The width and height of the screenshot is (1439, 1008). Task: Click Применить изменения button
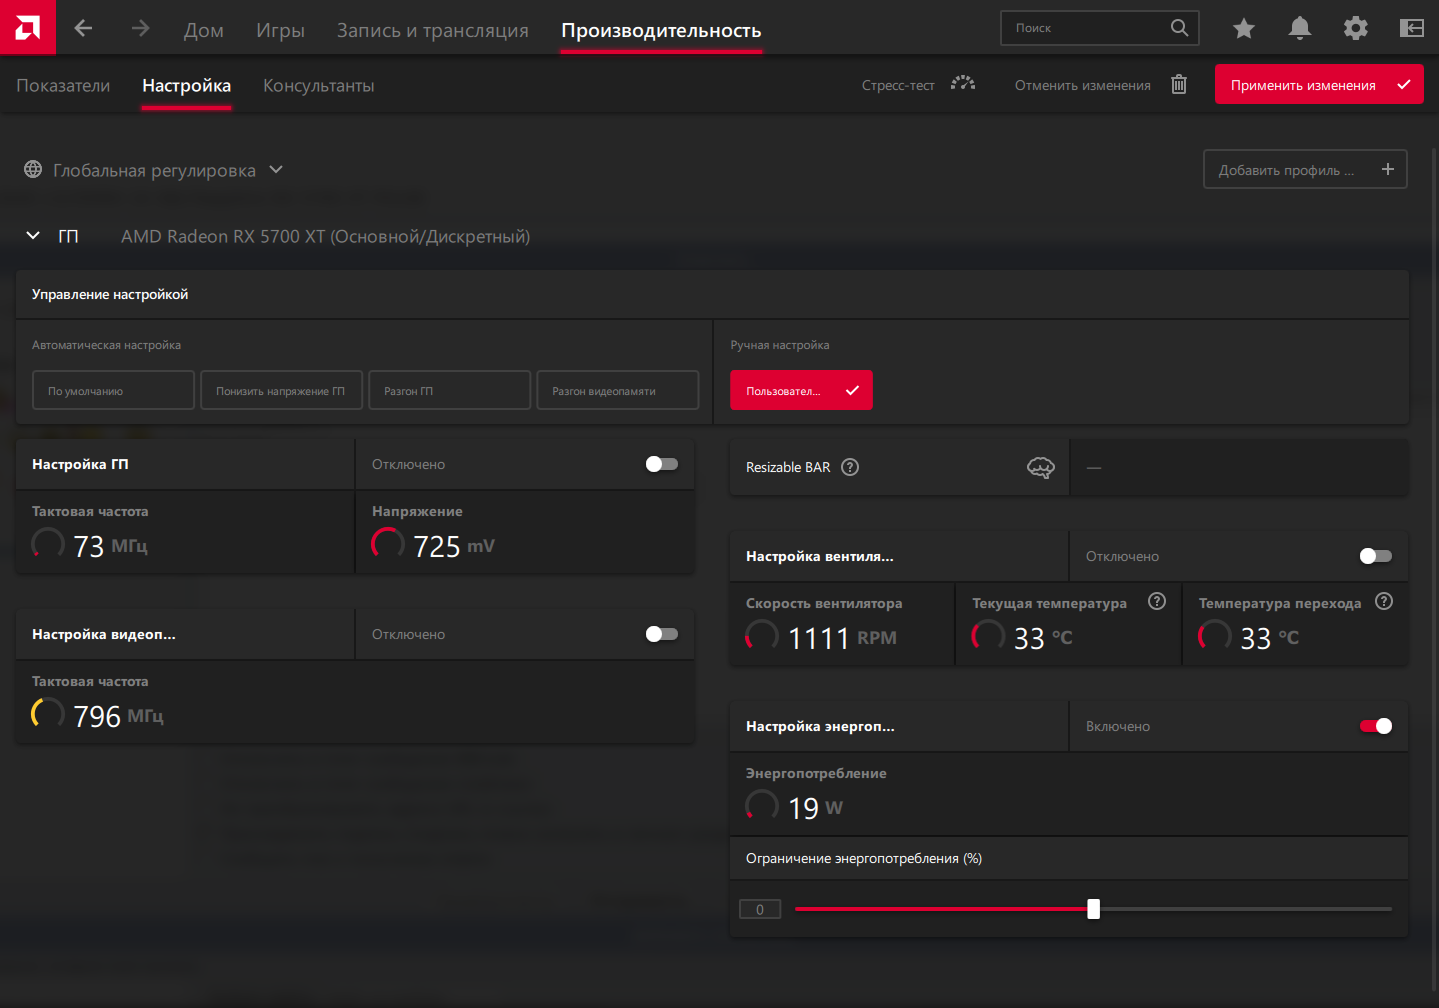[x=1319, y=84]
